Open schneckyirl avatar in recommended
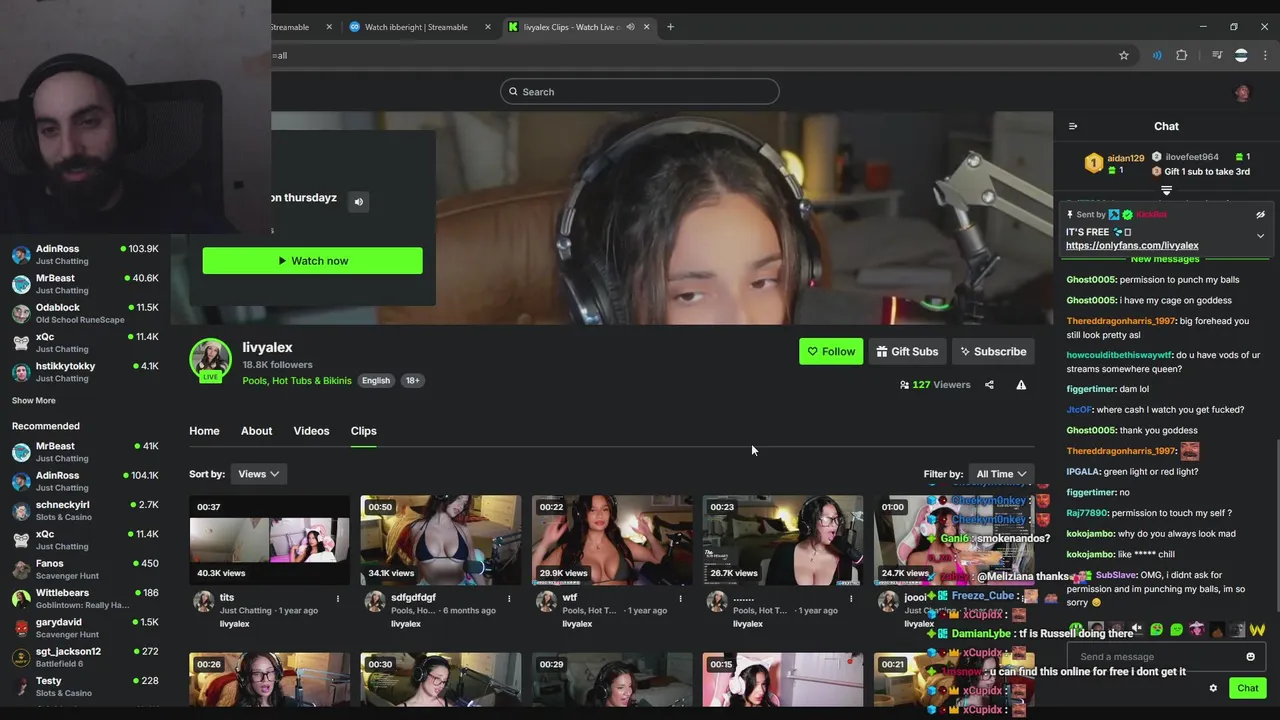This screenshot has height=720, width=1280. (21, 511)
